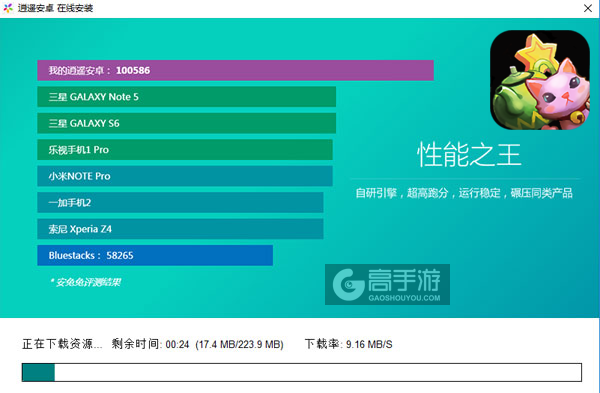Click the download rate 9.16 MB/S
The height and width of the screenshot is (393, 600).
[369, 344]
